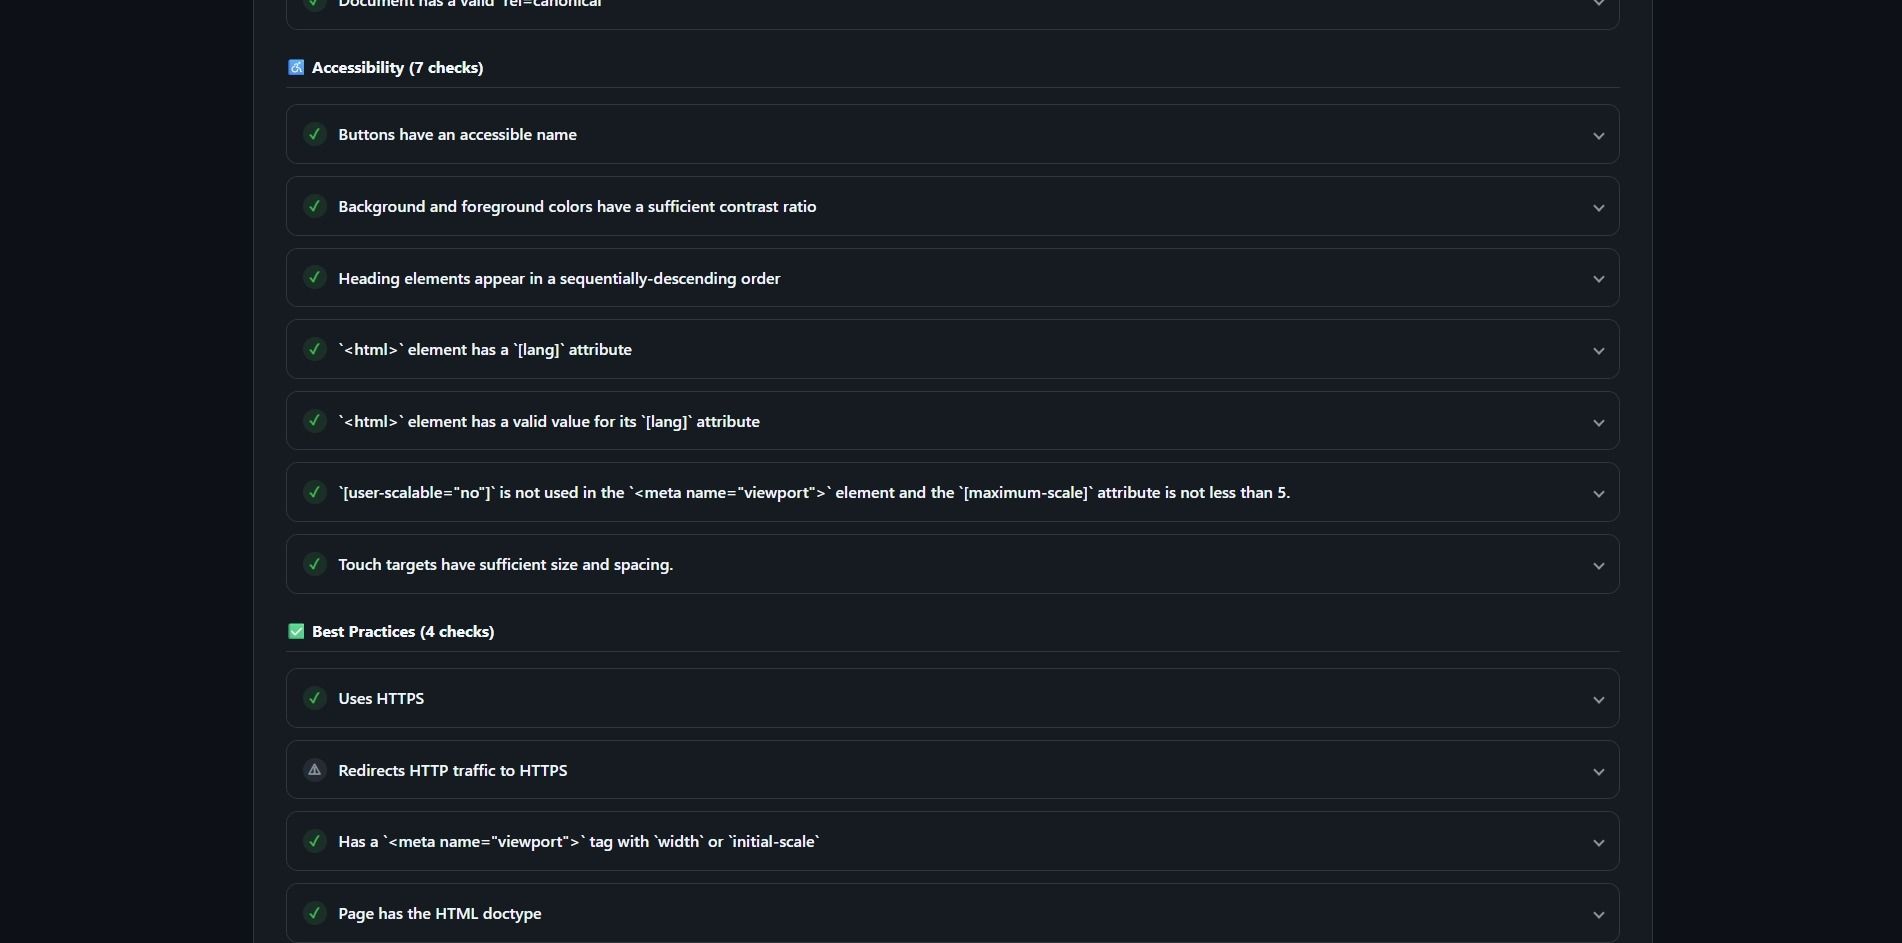Click the Best Practices green checkmark icon

pos(296,632)
